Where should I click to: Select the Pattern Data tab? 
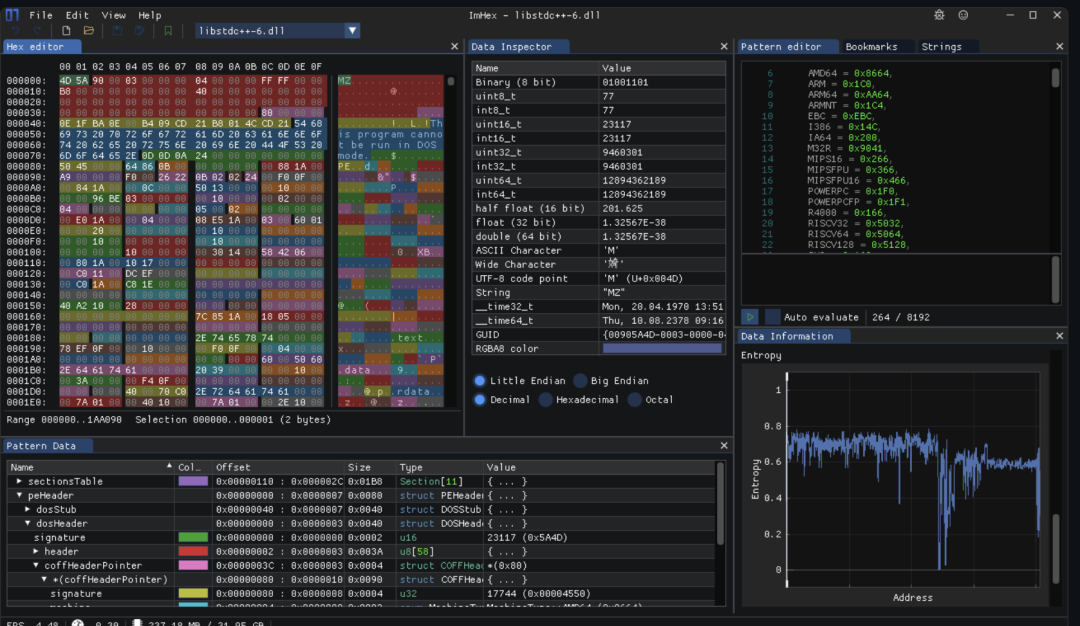47,446
